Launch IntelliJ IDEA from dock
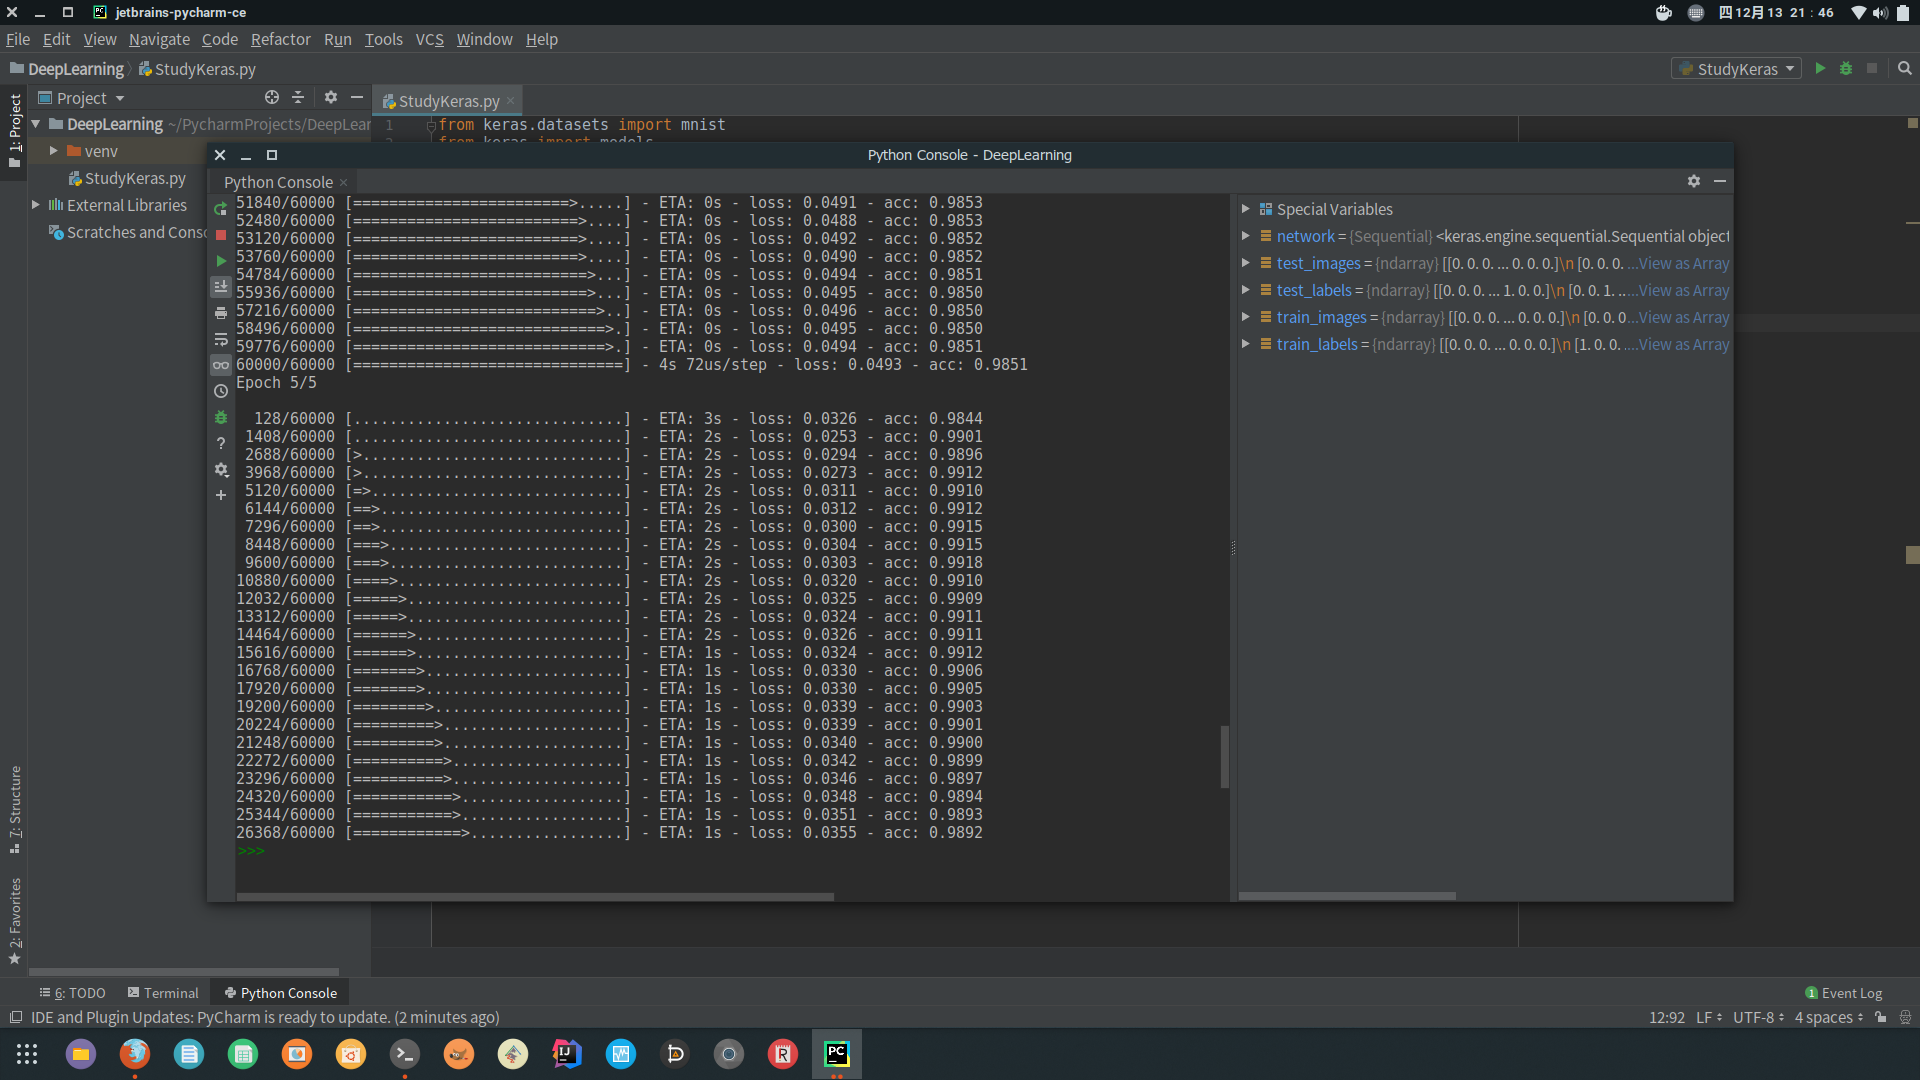Image resolution: width=1920 pixels, height=1080 pixels. coord(567,1054)
